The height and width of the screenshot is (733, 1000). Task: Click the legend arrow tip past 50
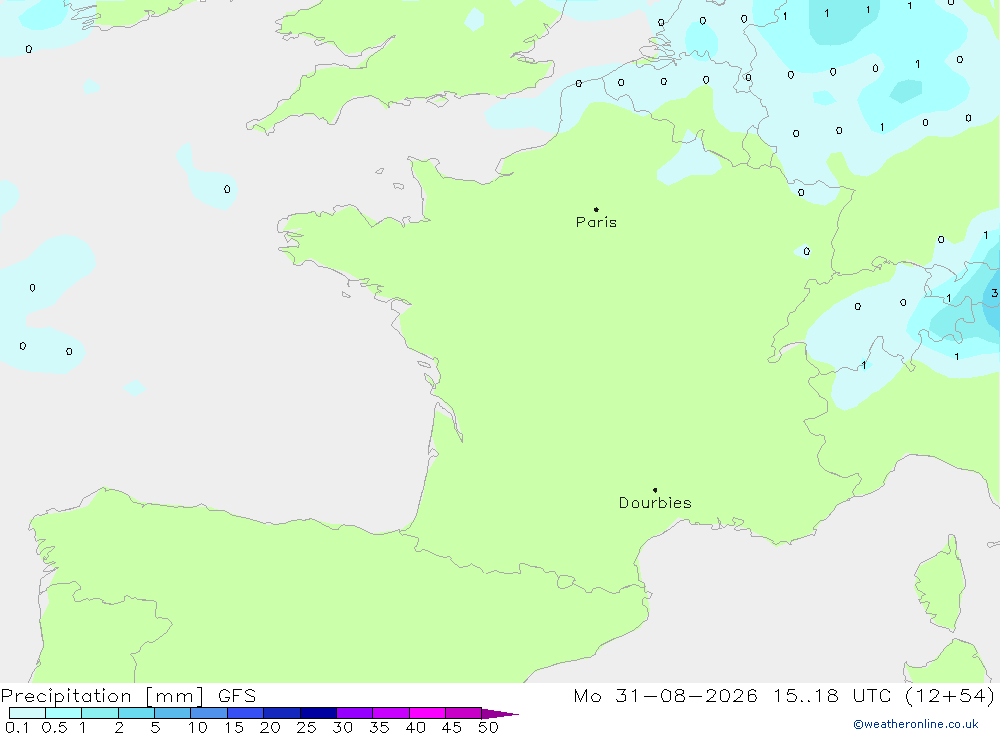(x=500, y=713)
